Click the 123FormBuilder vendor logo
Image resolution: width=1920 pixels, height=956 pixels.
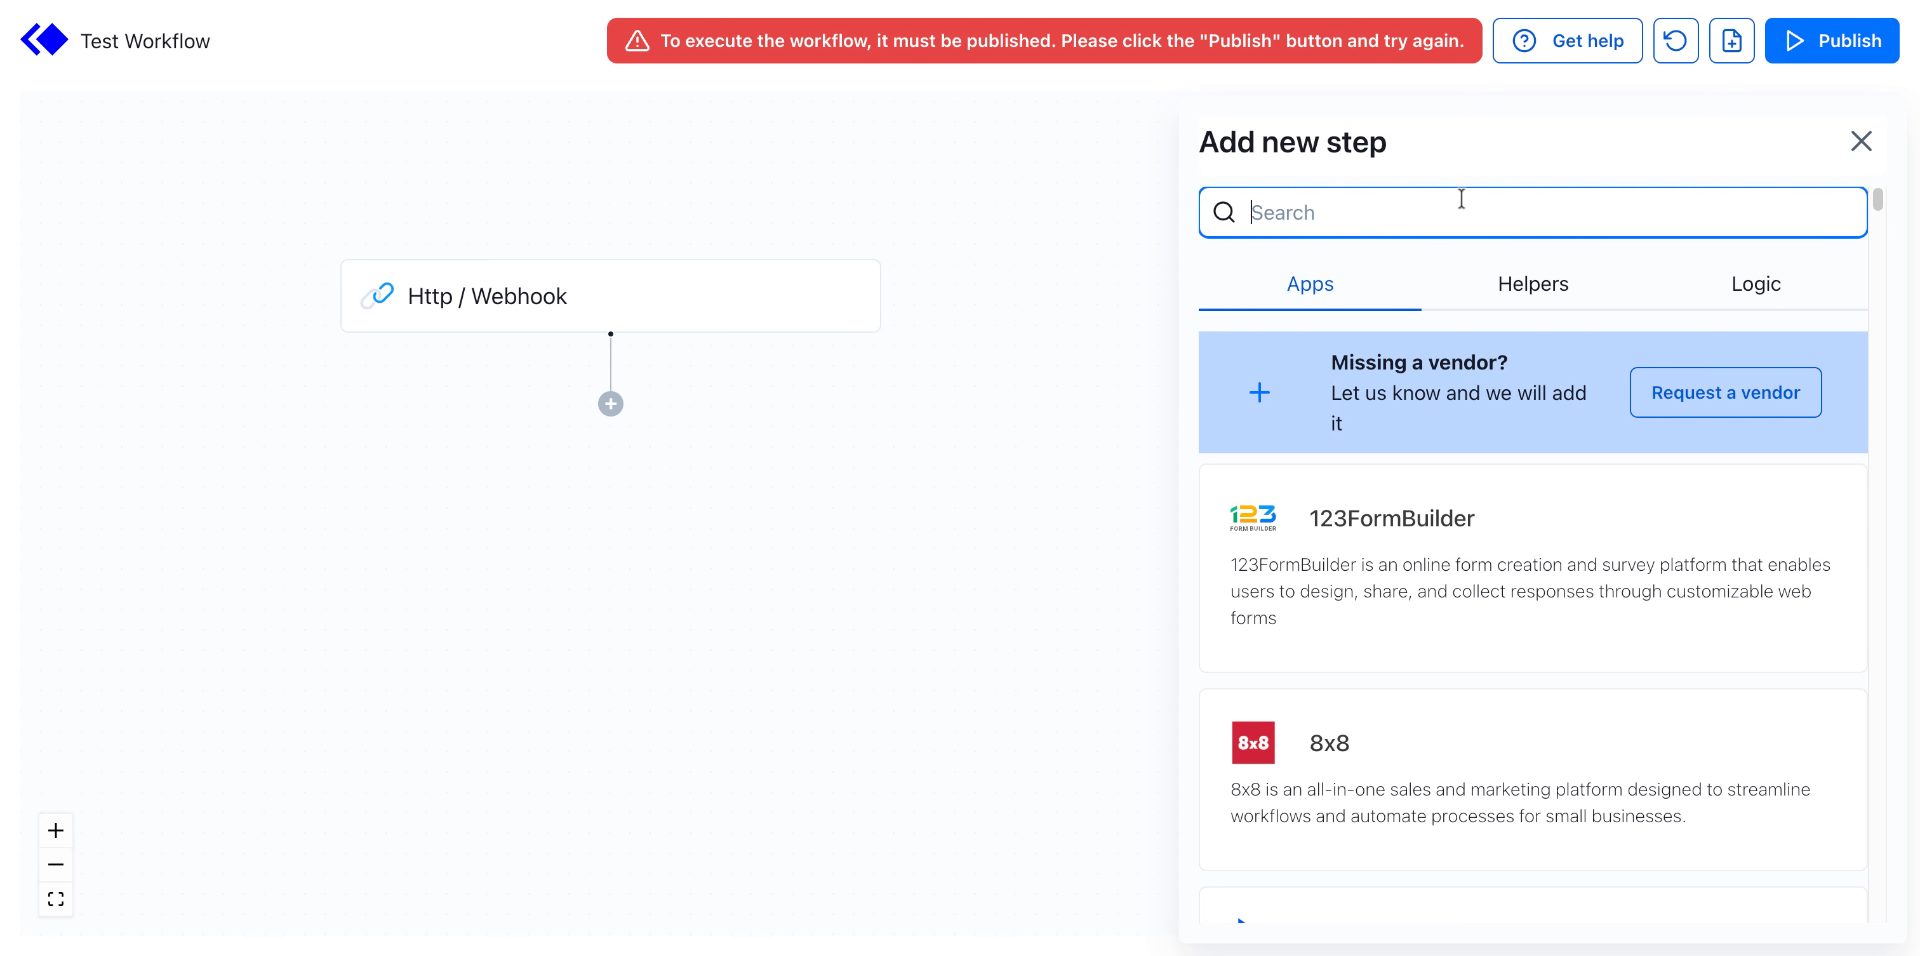pyautogui.click(x=1253, y=517)
